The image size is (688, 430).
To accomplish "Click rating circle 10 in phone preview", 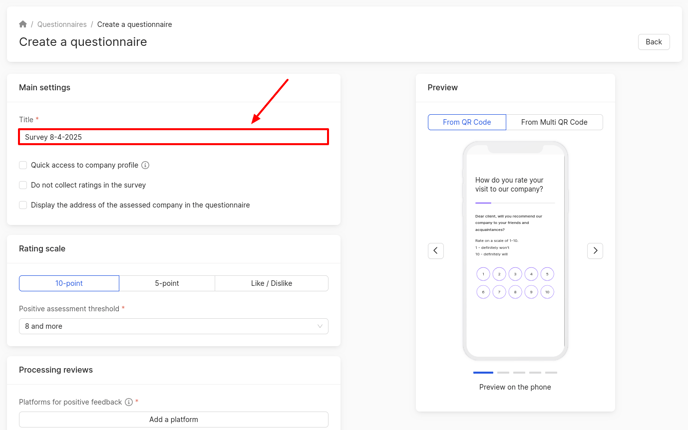I will 547,292.
